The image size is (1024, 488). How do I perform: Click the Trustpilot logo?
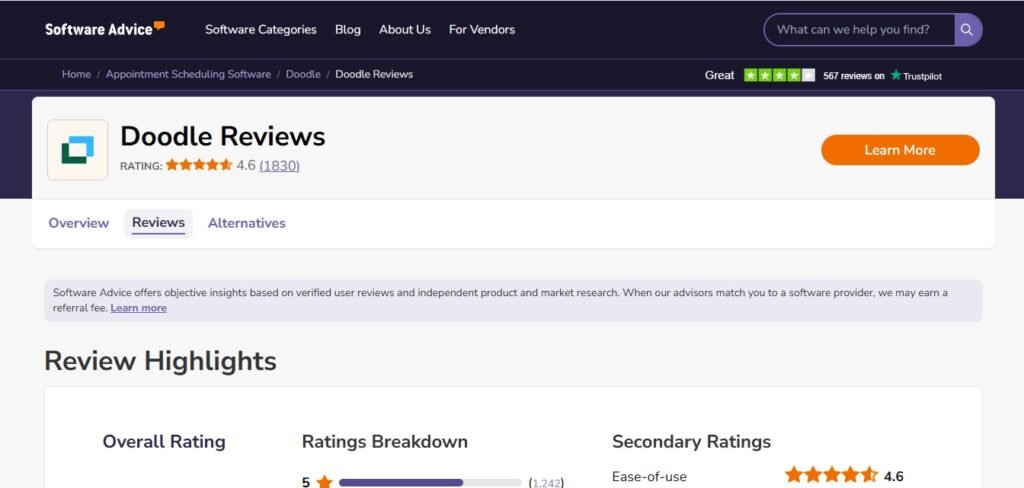[x=916, y=76]
